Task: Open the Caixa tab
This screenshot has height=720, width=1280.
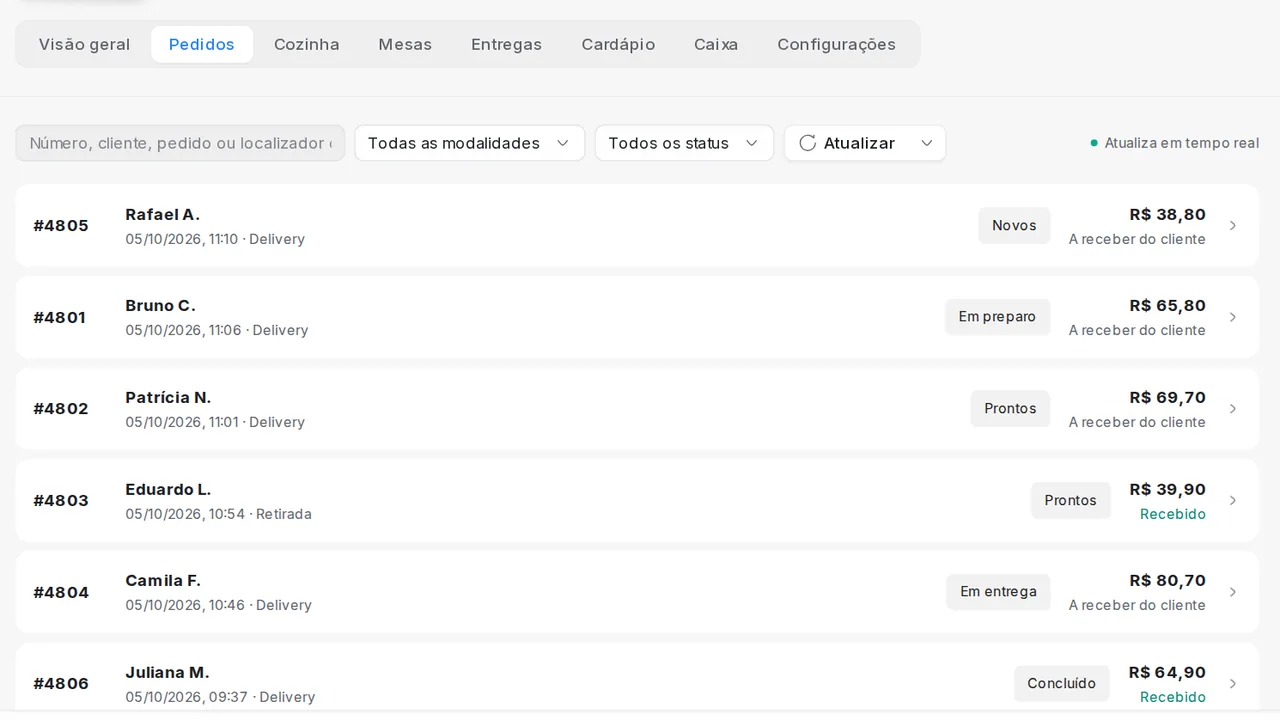Action: [716, 44]
